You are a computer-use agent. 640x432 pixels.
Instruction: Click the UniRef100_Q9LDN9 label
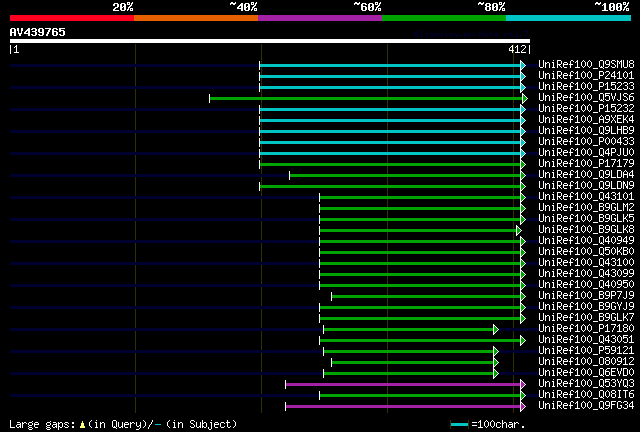point(586,186)
